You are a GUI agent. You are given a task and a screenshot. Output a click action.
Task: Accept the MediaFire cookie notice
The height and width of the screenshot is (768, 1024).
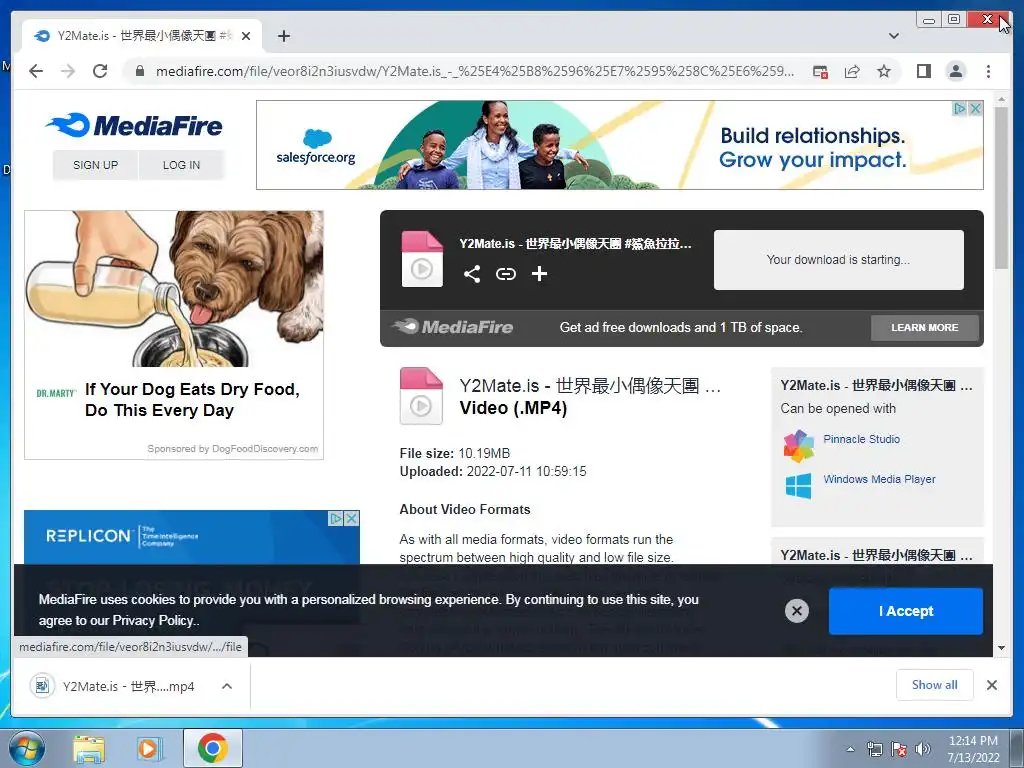tap(906, 611)
